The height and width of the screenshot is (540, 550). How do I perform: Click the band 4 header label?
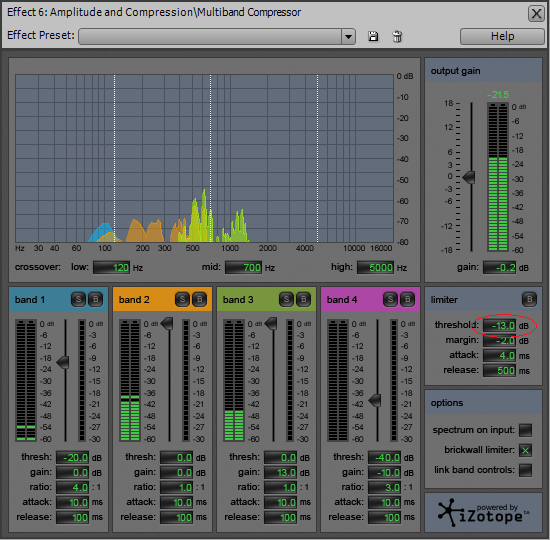tap(342, 300)
